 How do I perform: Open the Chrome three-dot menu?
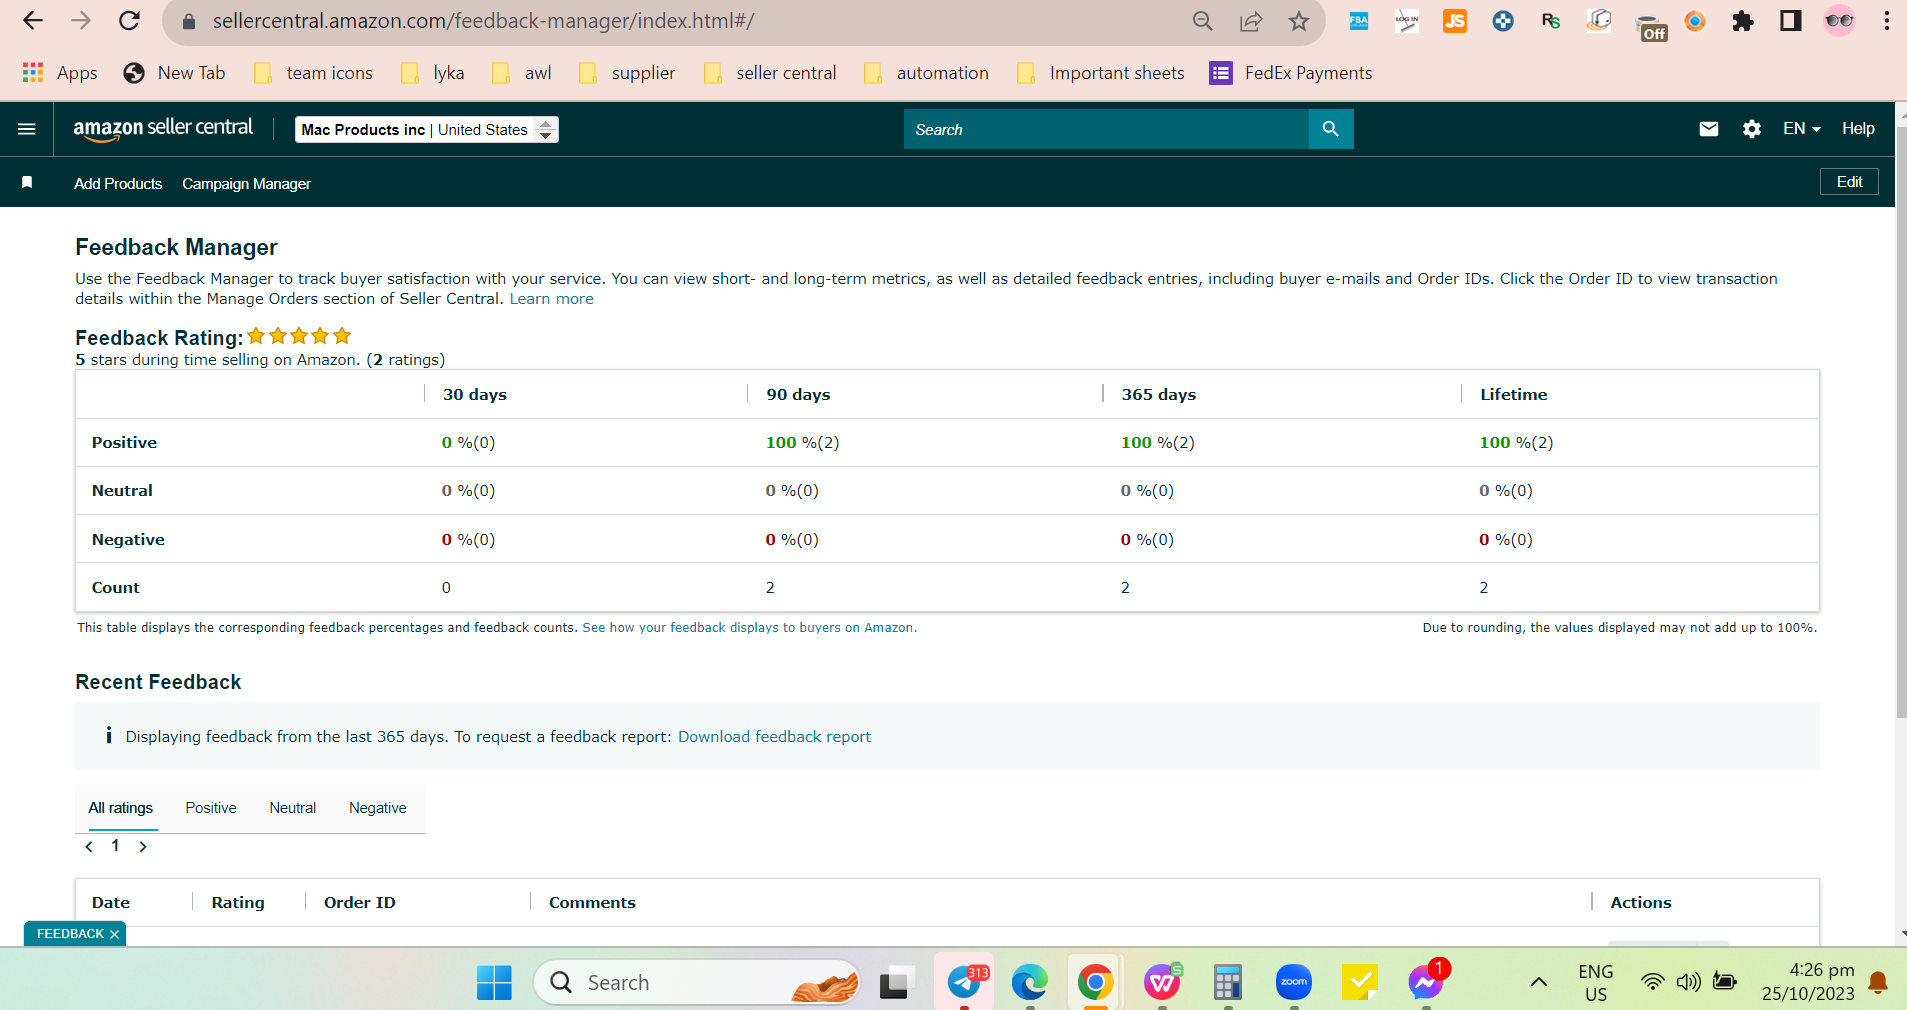(1886, 21)
